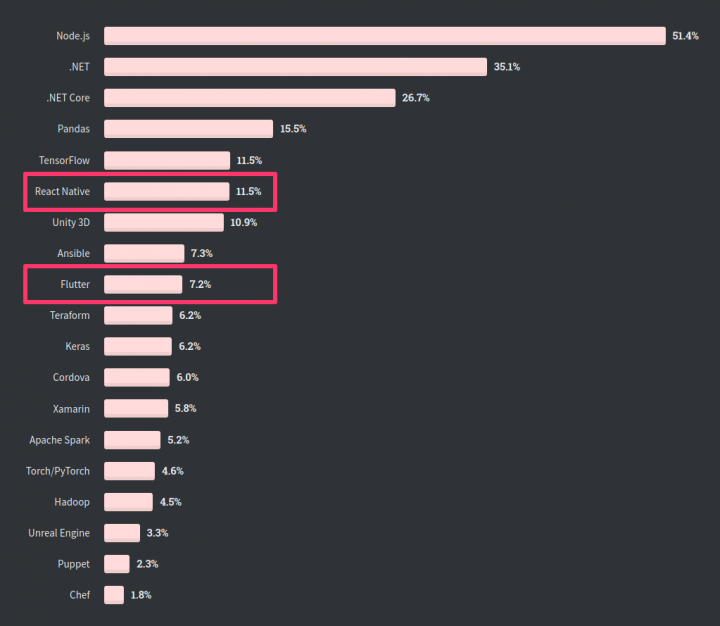720x626 pixels.
Task: Select the highlighted React Native bar
Action: pos(167,192)
